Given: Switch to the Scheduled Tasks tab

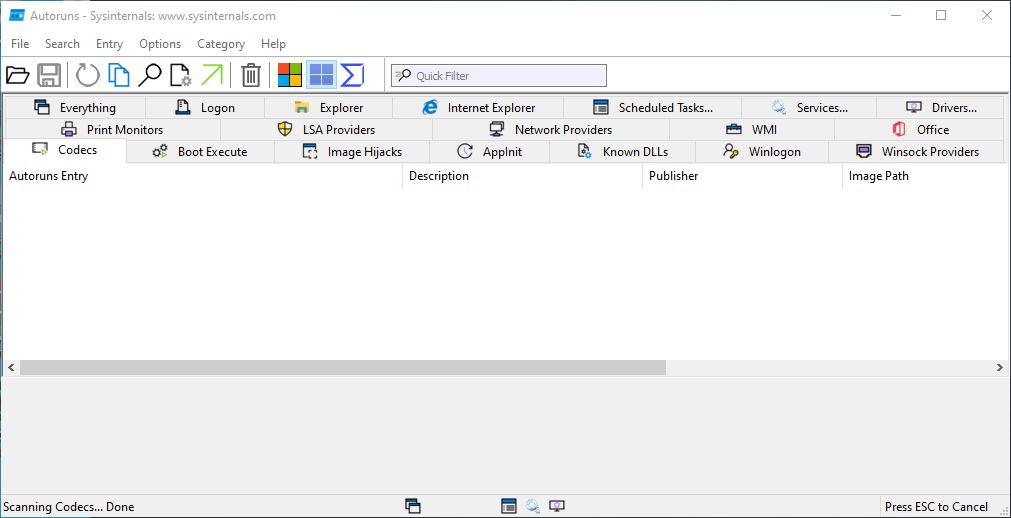Looking at the screenshot, I should coord(653,108).
